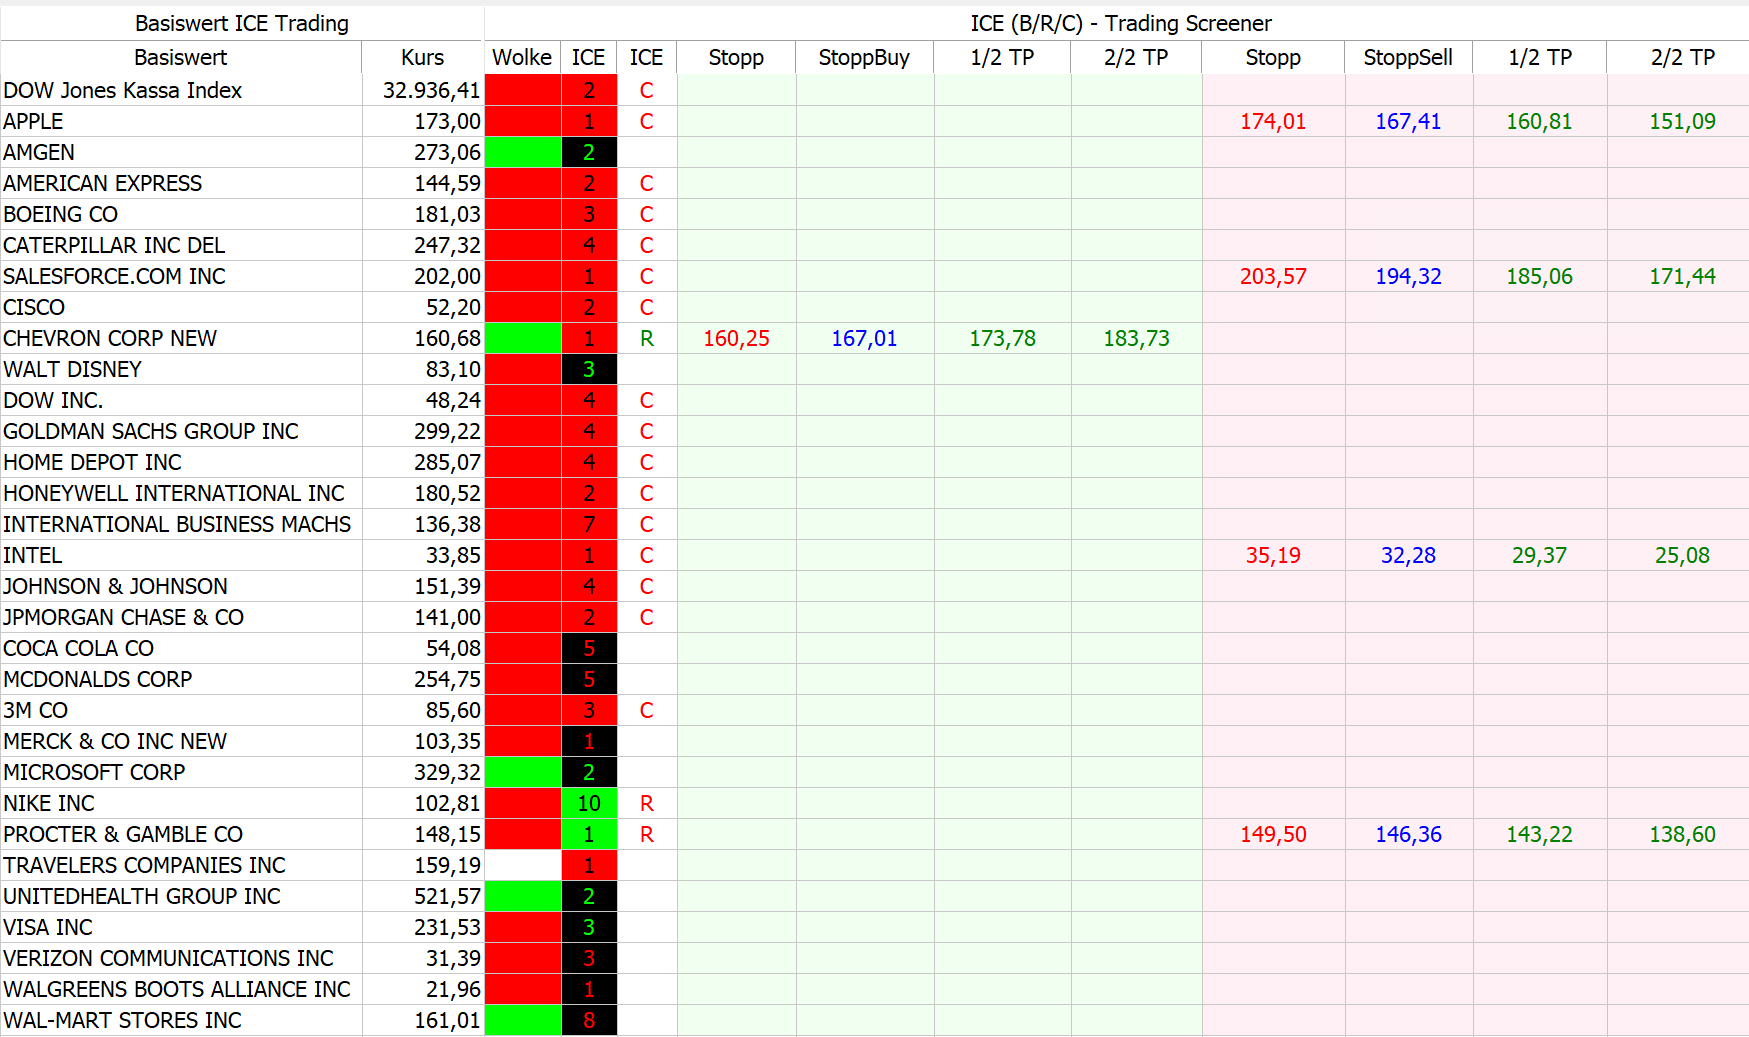This screenshot has width=1749, height=1037.
Task: Click the Kurs column header
Action: [x=422, y=57]
